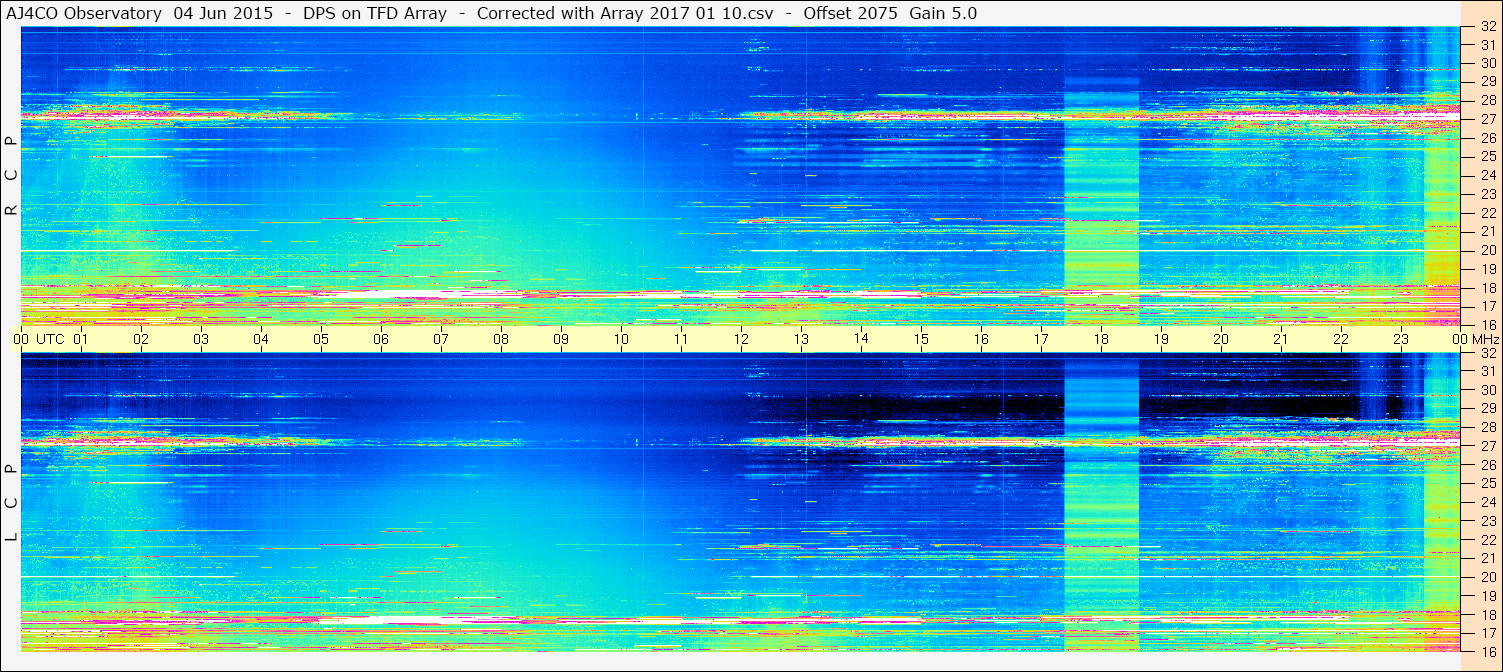Click the 18 hour time label

pos(1101,339)
